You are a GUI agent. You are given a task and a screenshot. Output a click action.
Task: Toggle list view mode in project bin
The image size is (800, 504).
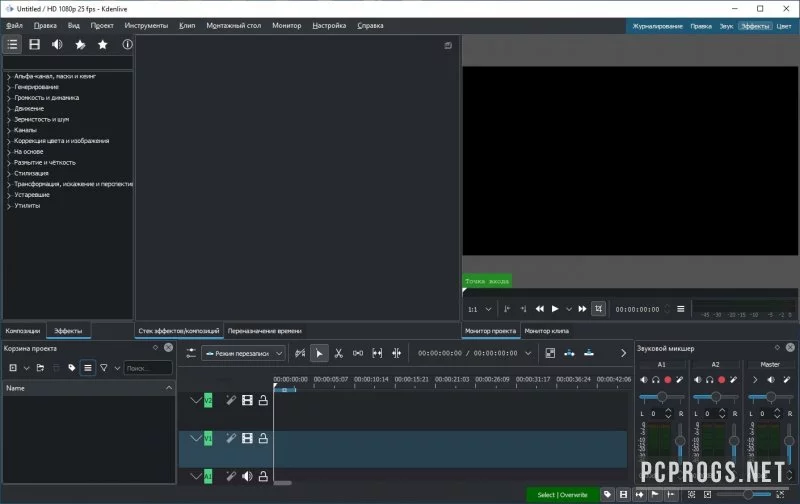click(88, 368)
